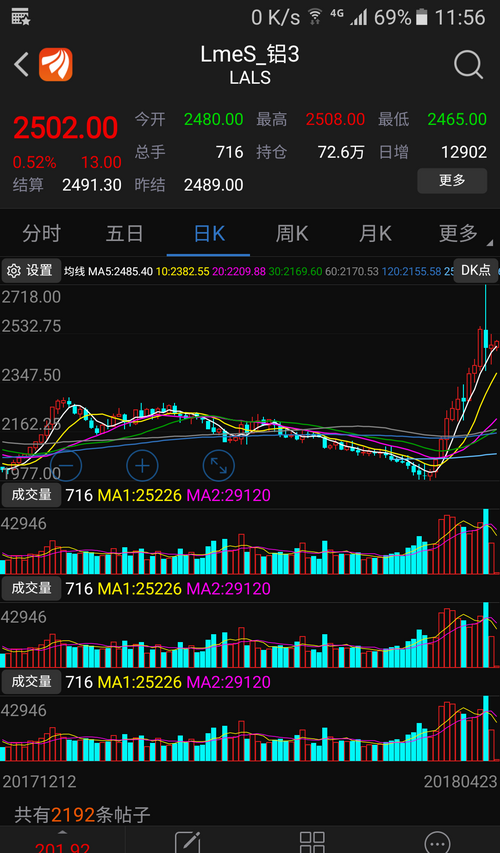The image size is (500, 853).
Task: Open the 设置 gear settings button
Action: point(31,270)
